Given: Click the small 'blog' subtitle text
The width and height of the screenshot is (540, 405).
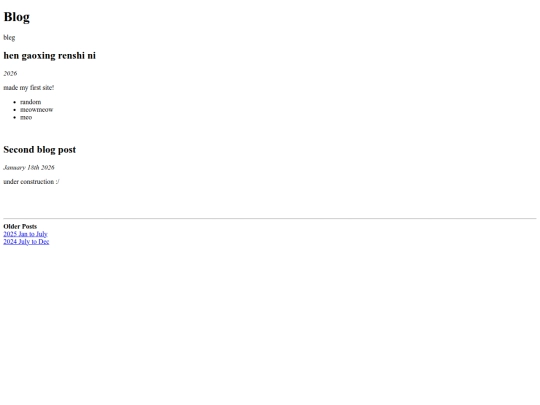Looking at the screenshot, I should tap(9, 37).
